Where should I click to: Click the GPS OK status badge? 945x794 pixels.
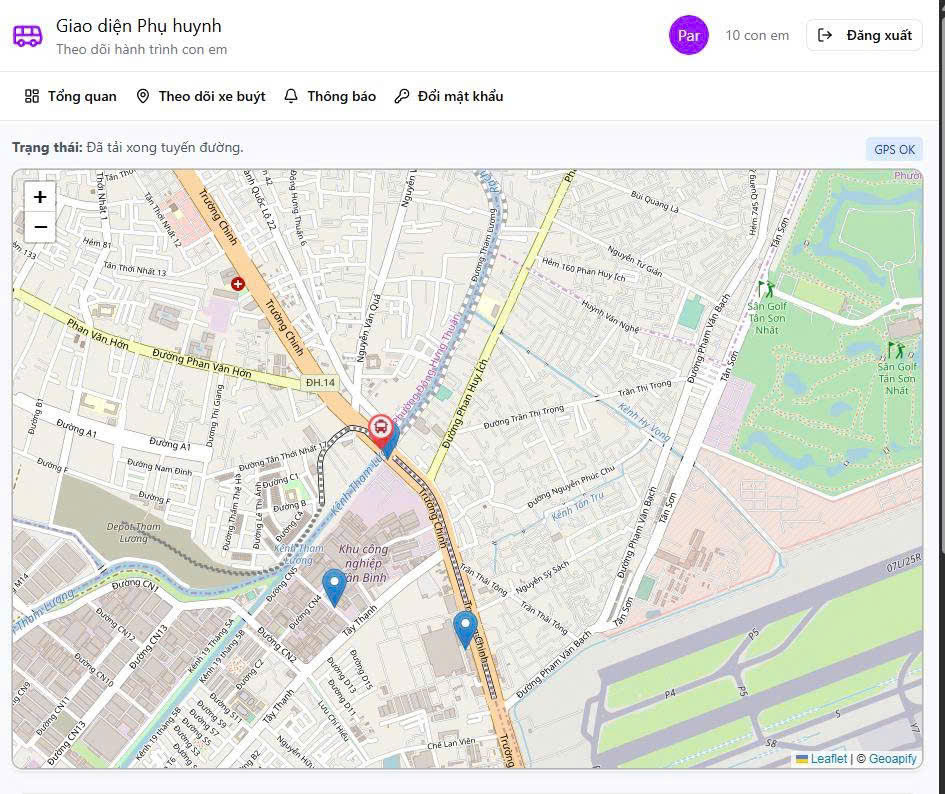[894, 150]
